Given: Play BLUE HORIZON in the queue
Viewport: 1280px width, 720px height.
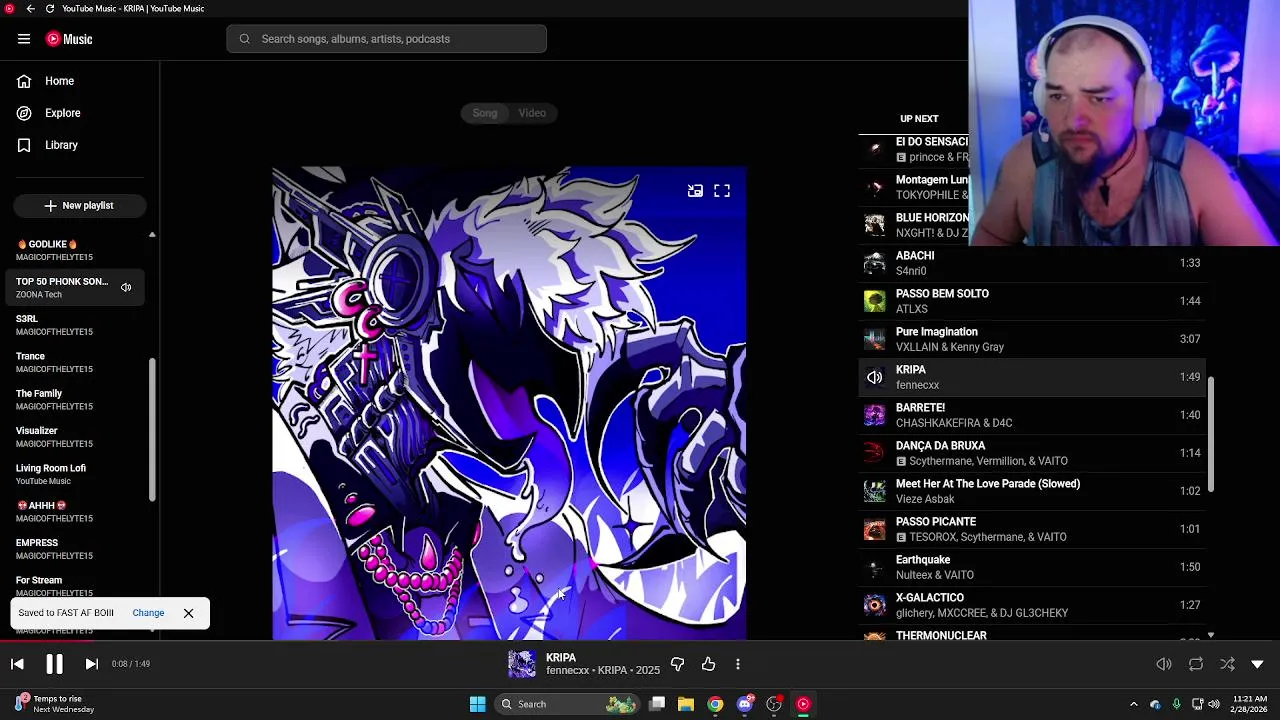Looking at the screenshot, I should tap(914, 225).
